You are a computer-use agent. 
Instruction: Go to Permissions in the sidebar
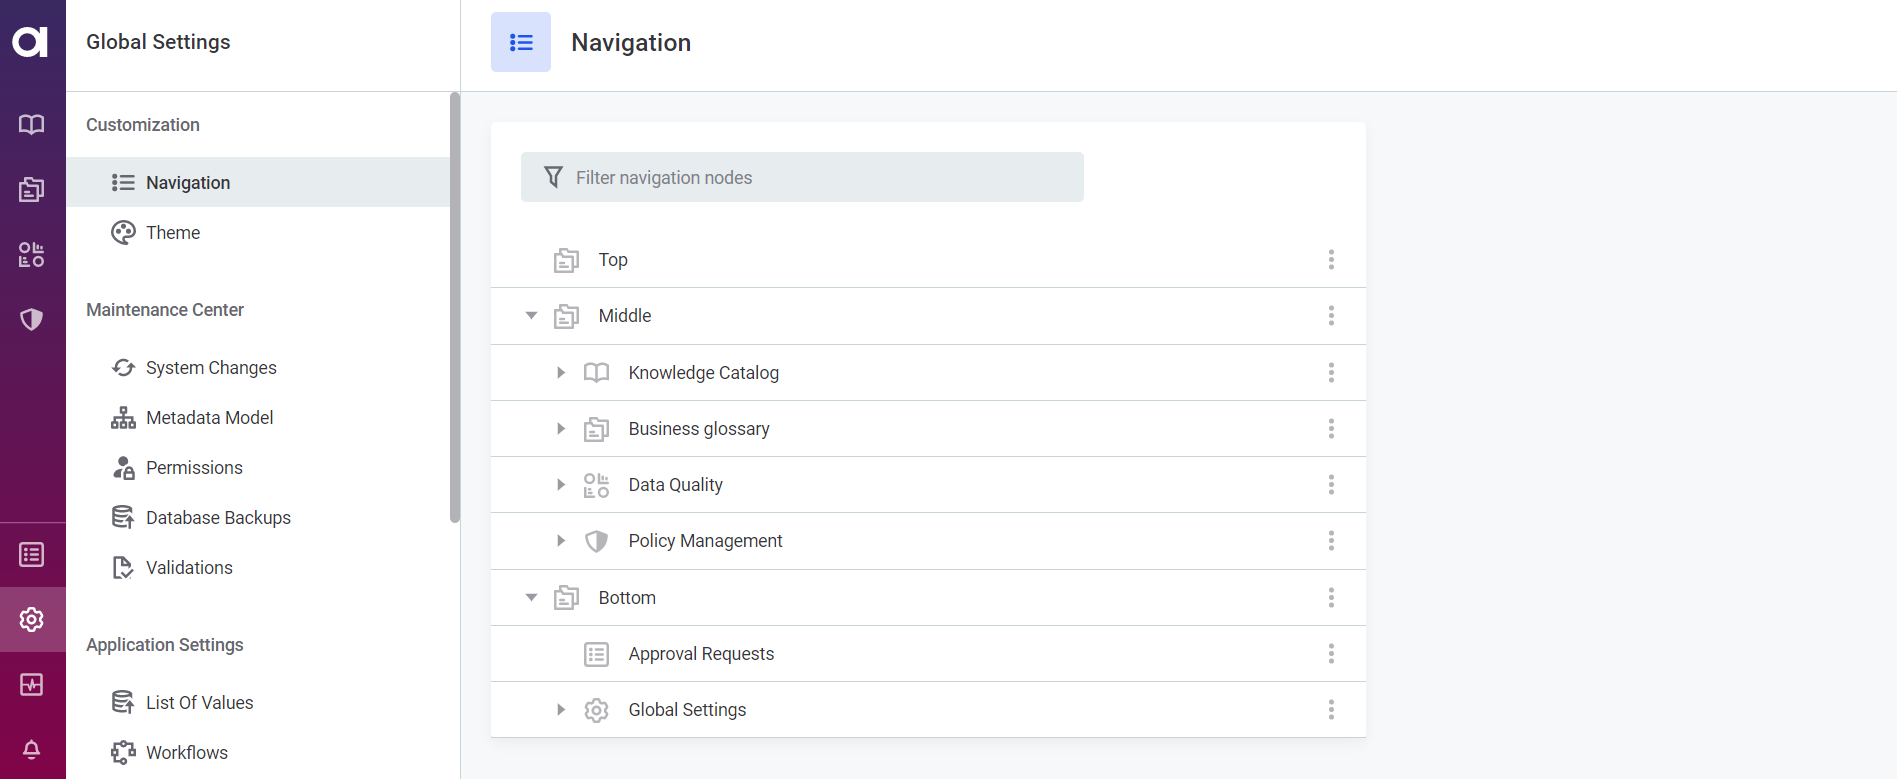(x=194, y=468)
